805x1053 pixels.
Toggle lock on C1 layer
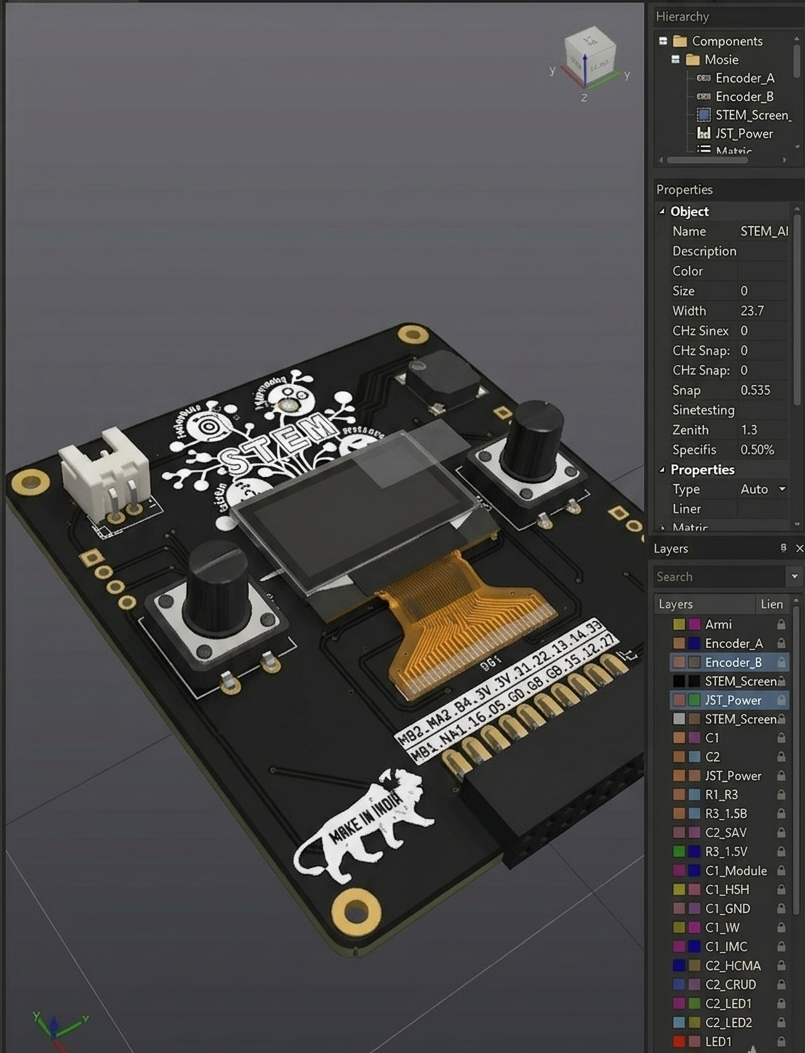(x=781, y=737)
